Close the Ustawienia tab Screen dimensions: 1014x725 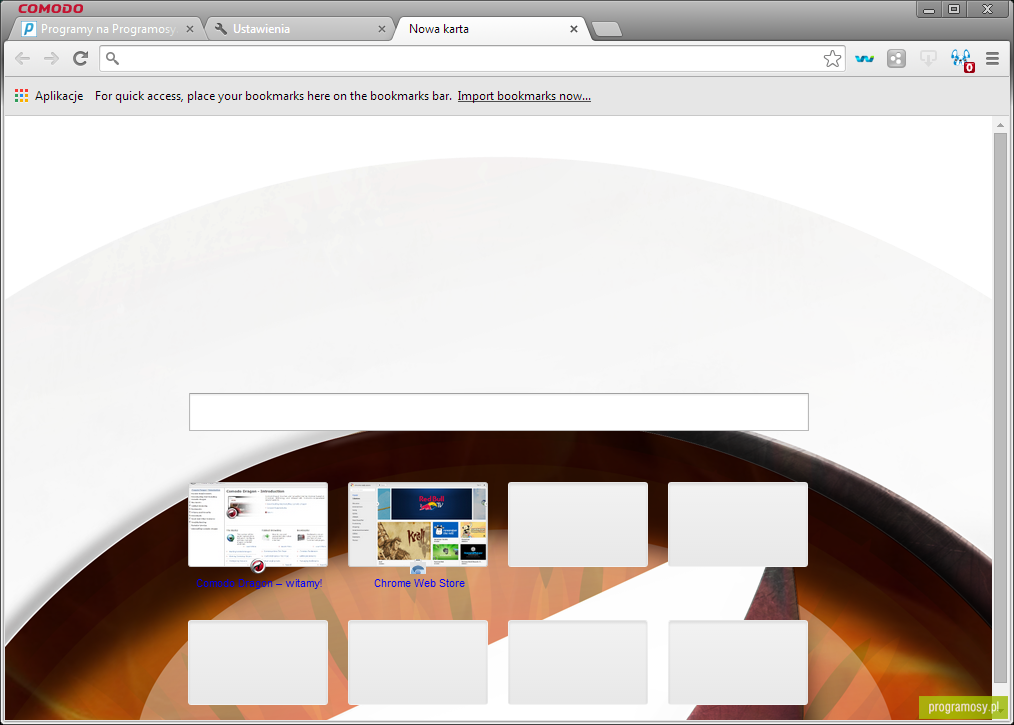382,29
